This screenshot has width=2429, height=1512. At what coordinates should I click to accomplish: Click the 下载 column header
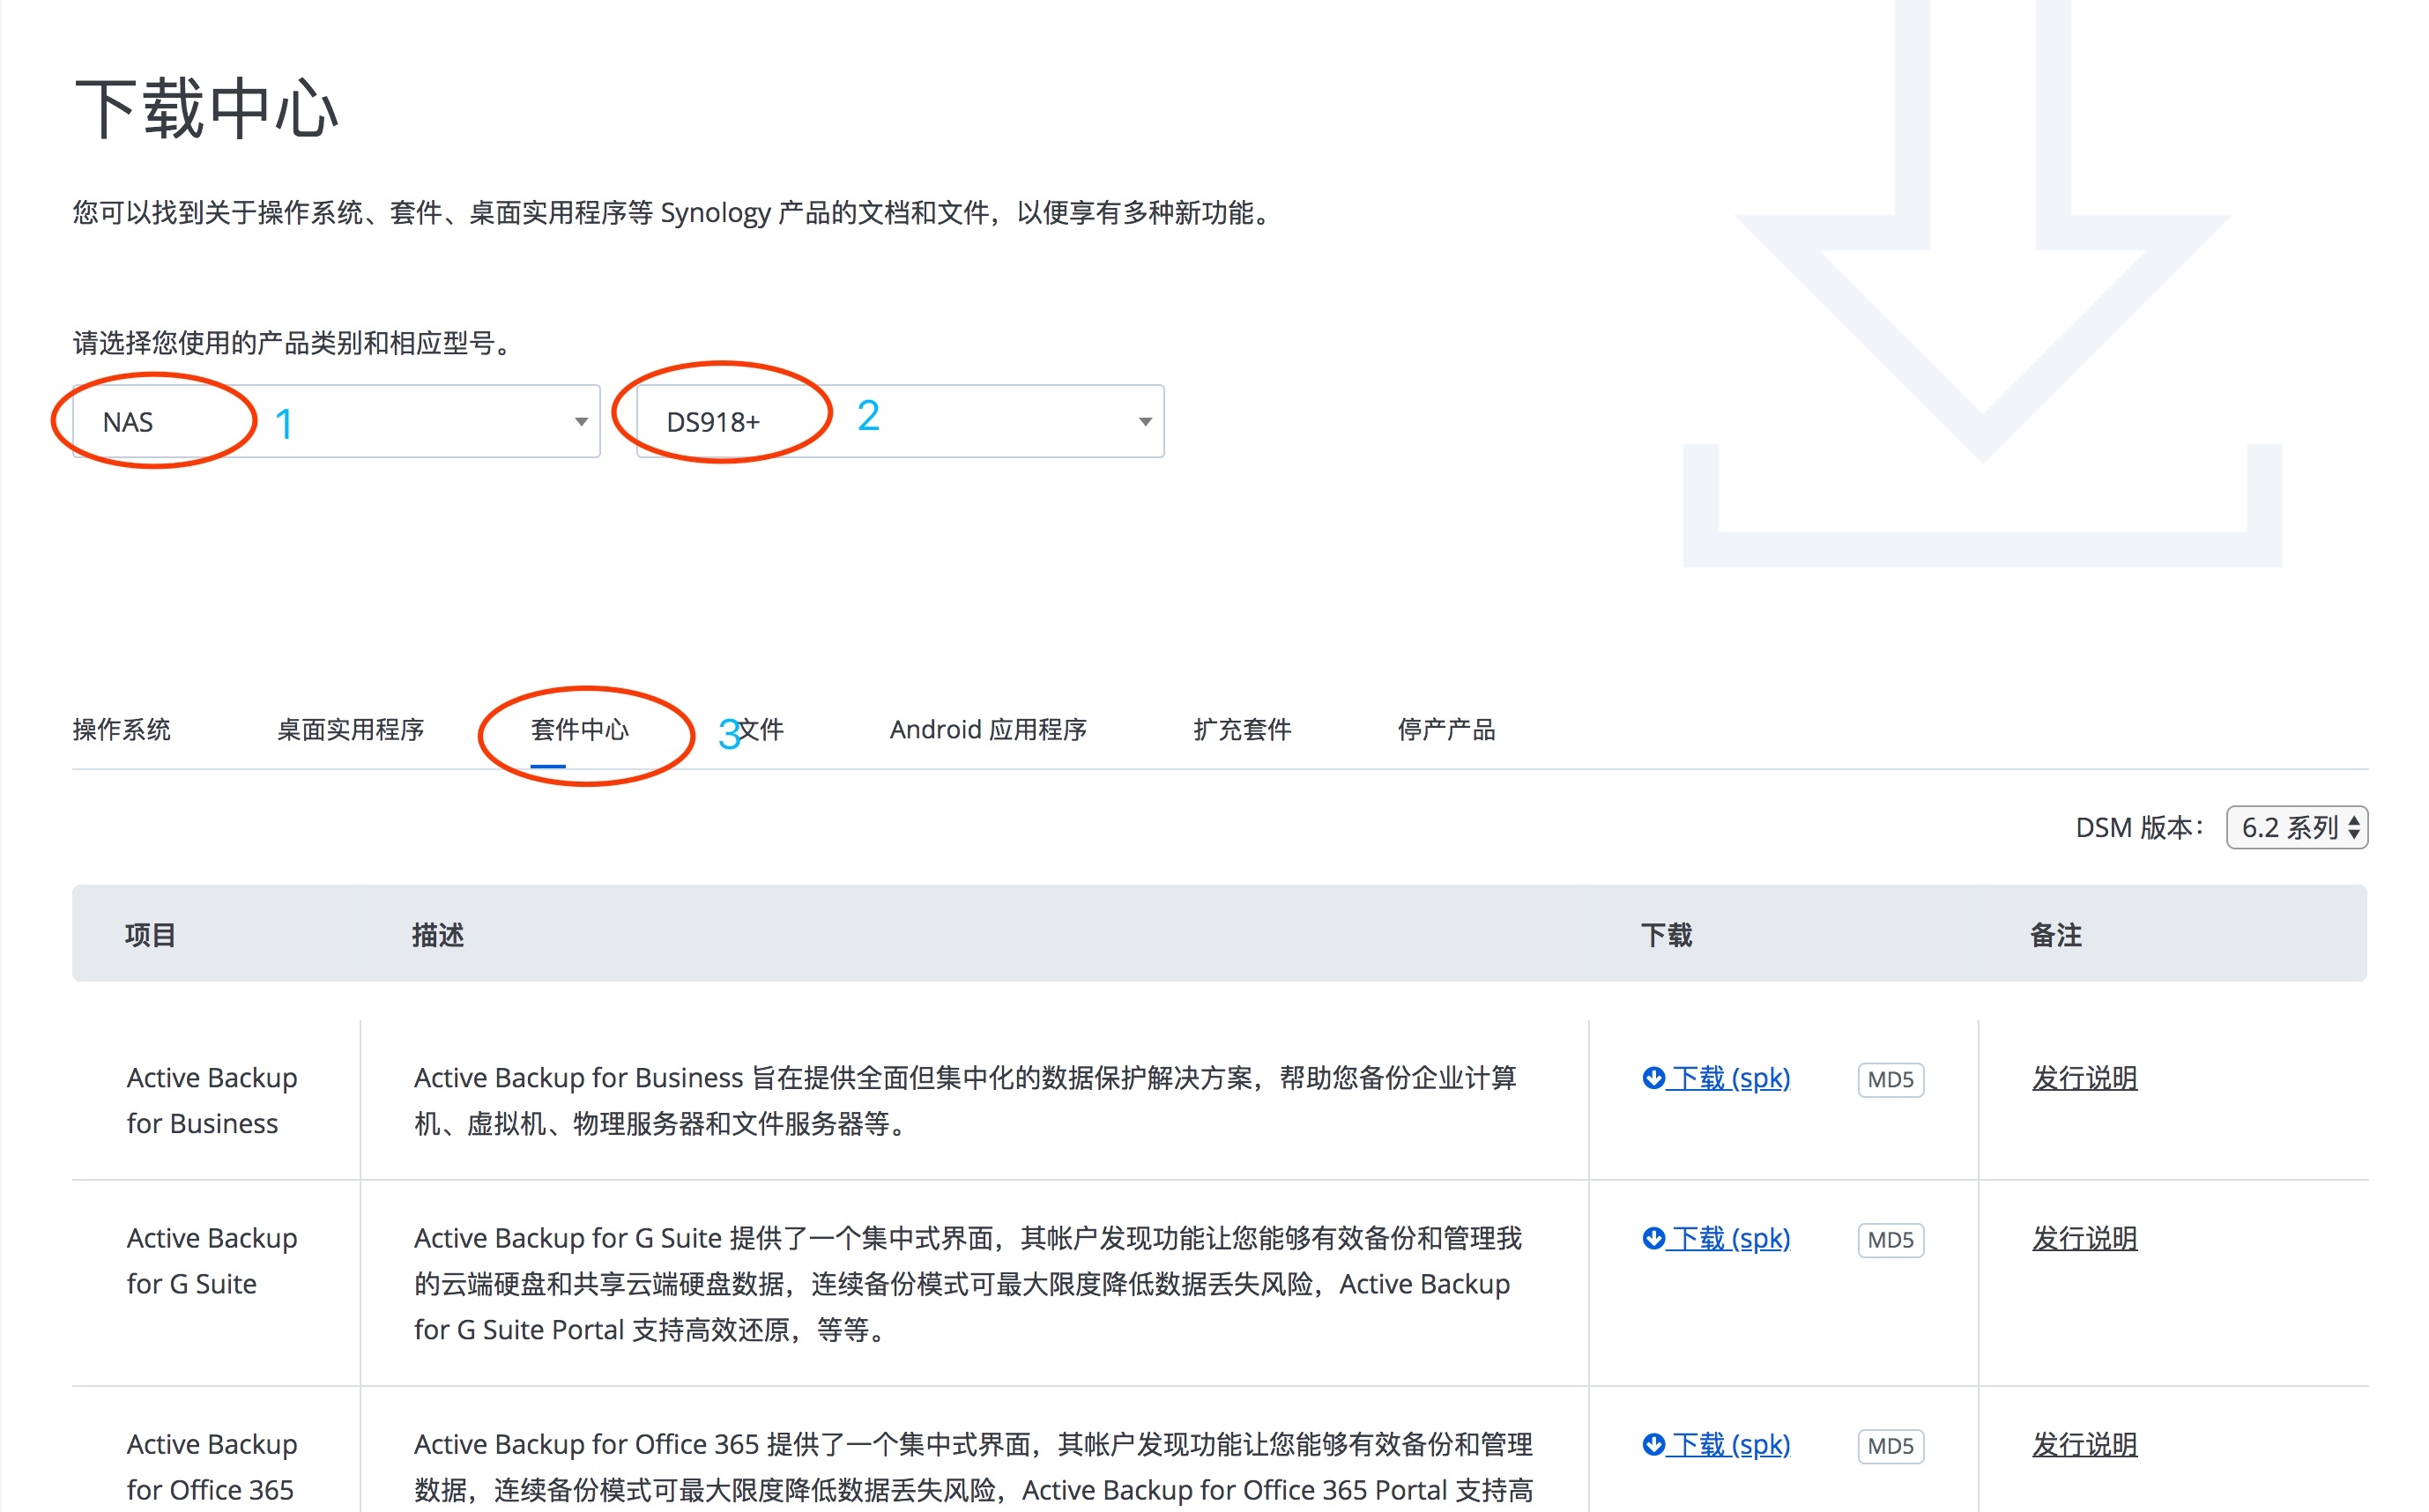click(x=1666, y=934)
